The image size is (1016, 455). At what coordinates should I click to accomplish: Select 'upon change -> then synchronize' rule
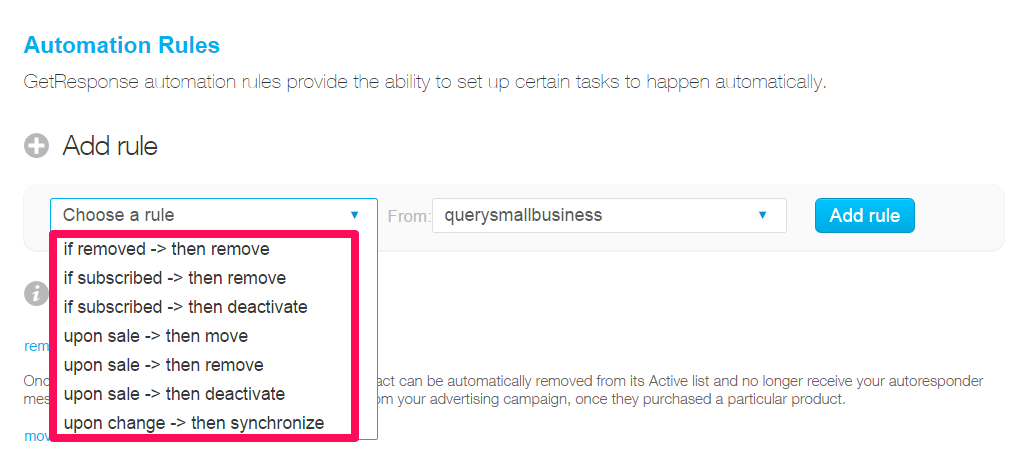point(193,423)
